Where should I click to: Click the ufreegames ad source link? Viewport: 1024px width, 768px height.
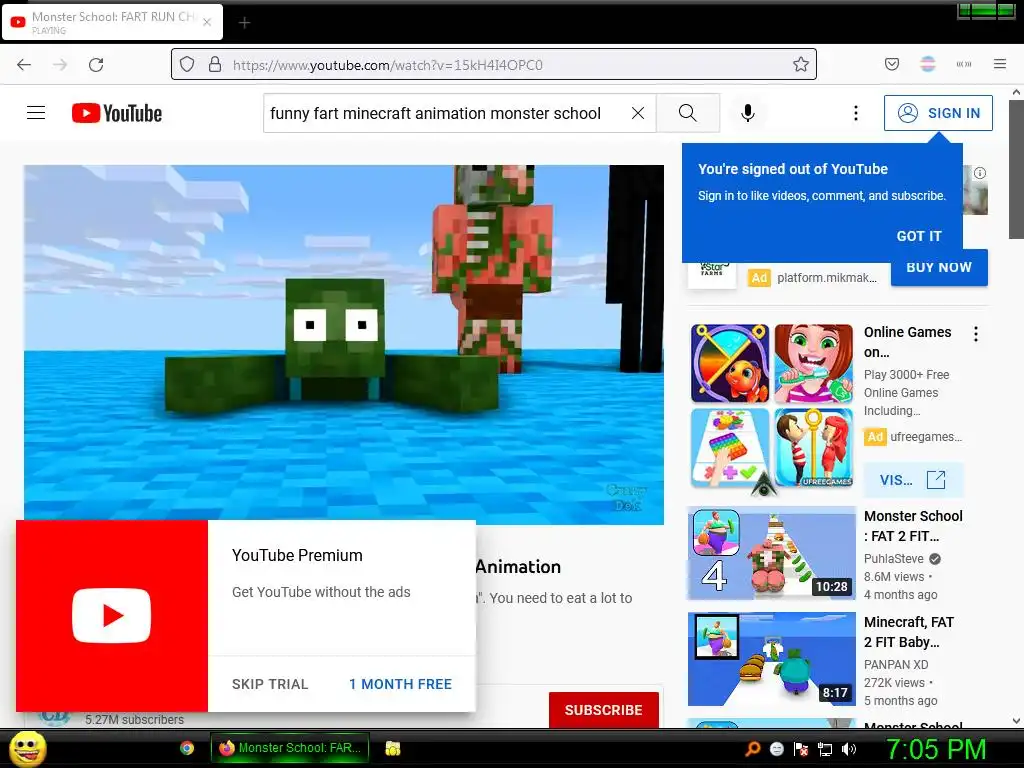point(926,436)
